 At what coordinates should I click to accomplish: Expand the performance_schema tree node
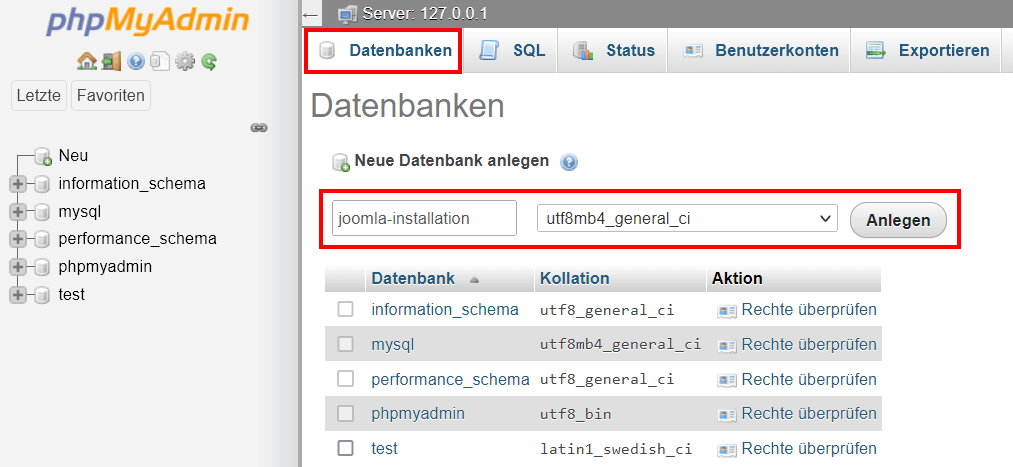tap(17, 240)
